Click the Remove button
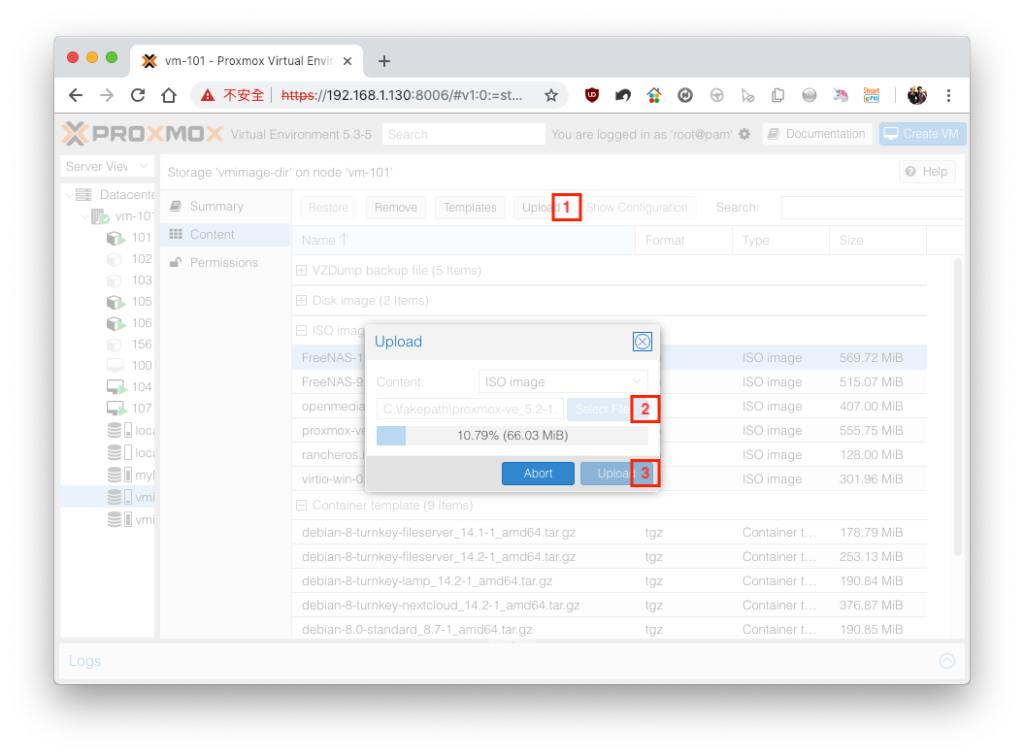This screenshot has height=756, width=1024. (x=396, y=208)
